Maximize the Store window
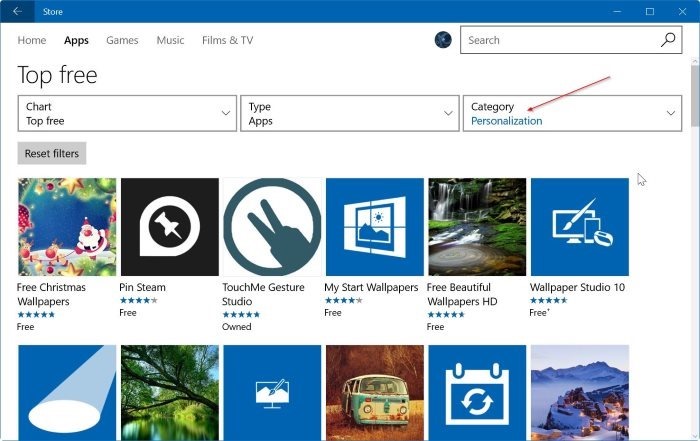 point(650,11)
